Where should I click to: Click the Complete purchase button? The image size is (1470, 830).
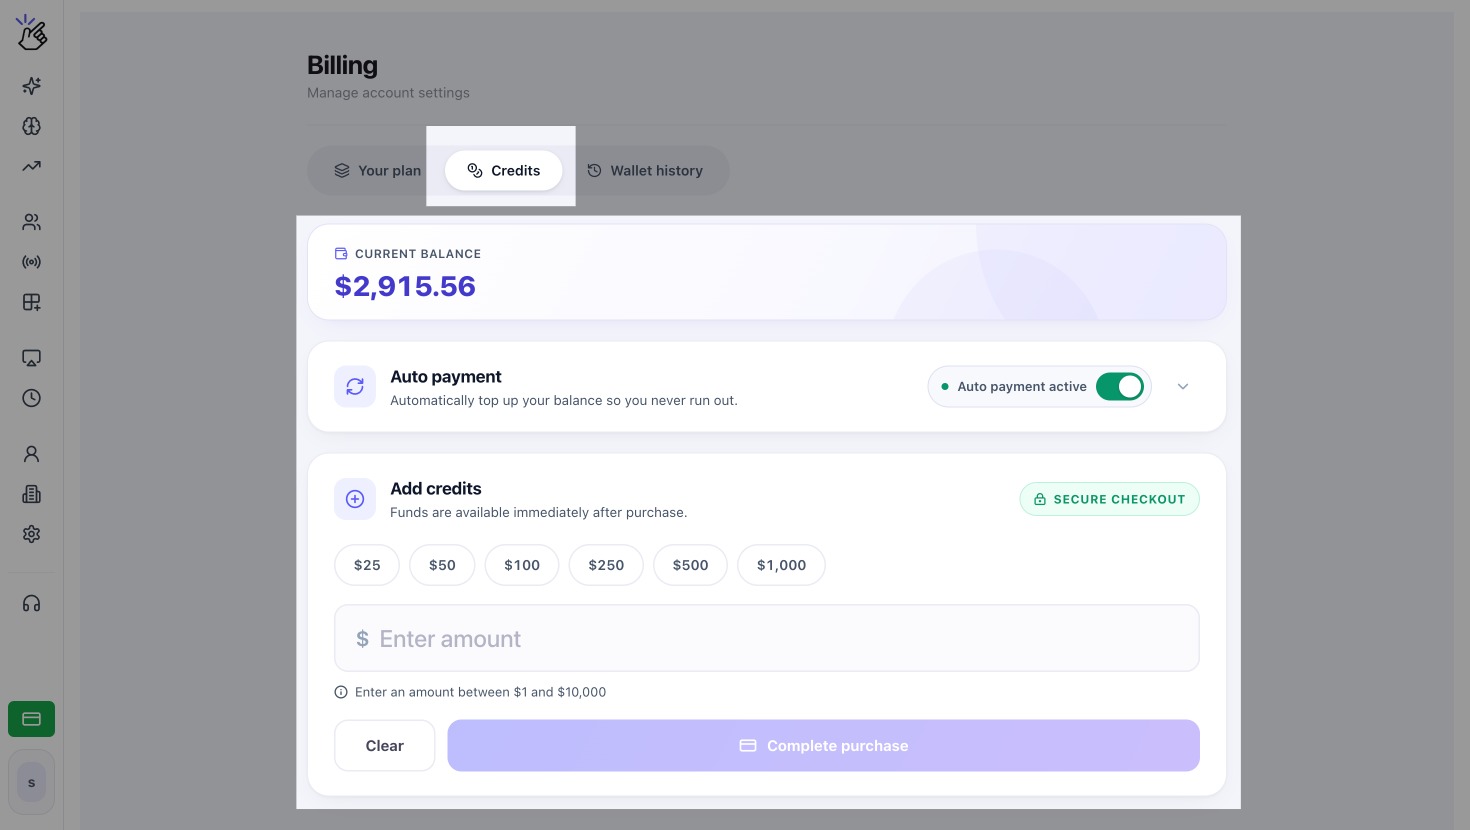pos(824,746)
